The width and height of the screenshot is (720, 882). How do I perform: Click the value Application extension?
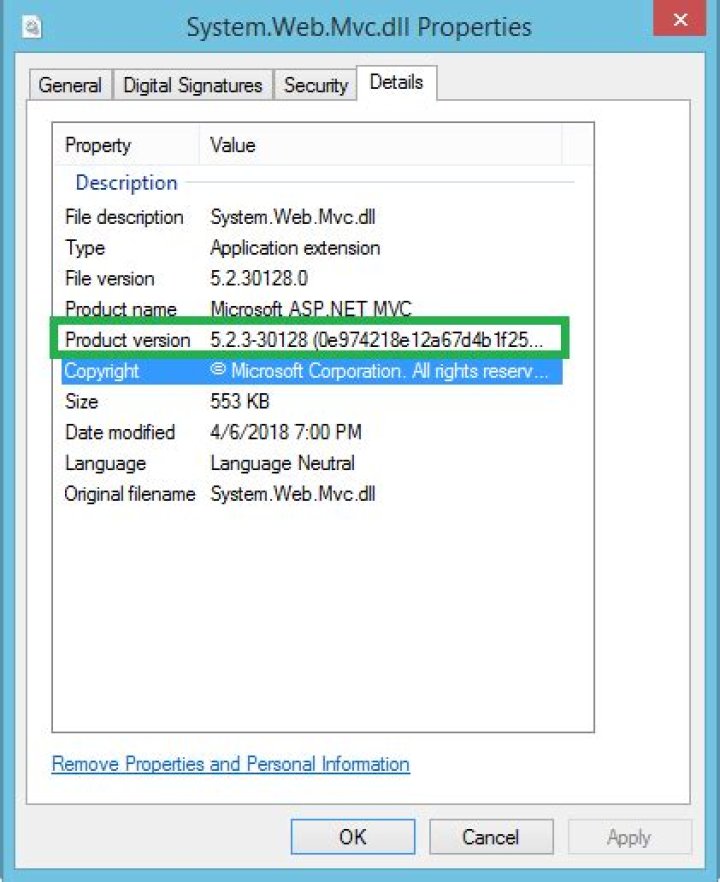coord(295,248)
